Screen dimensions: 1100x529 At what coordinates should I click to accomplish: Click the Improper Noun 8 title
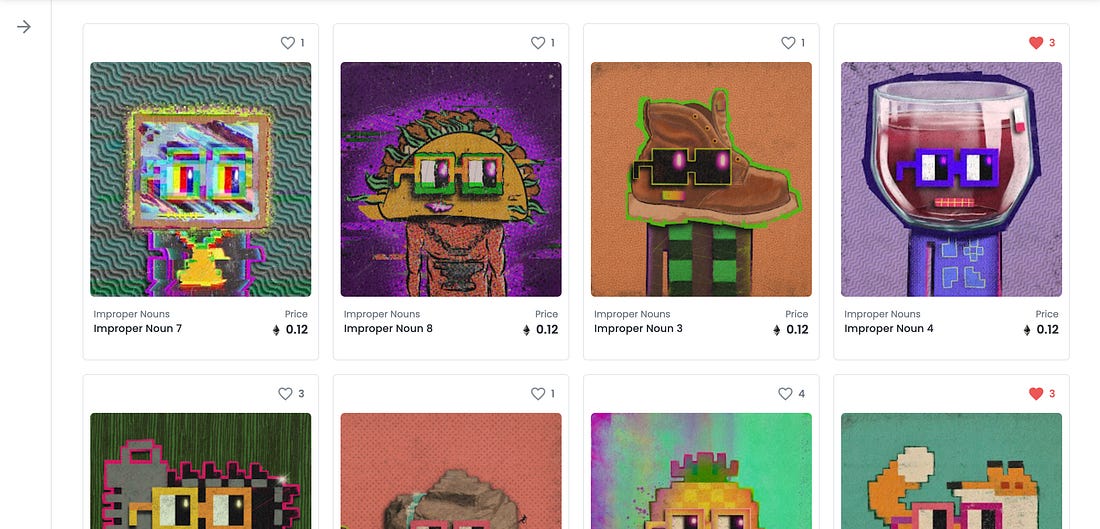(x=388, y=328)
